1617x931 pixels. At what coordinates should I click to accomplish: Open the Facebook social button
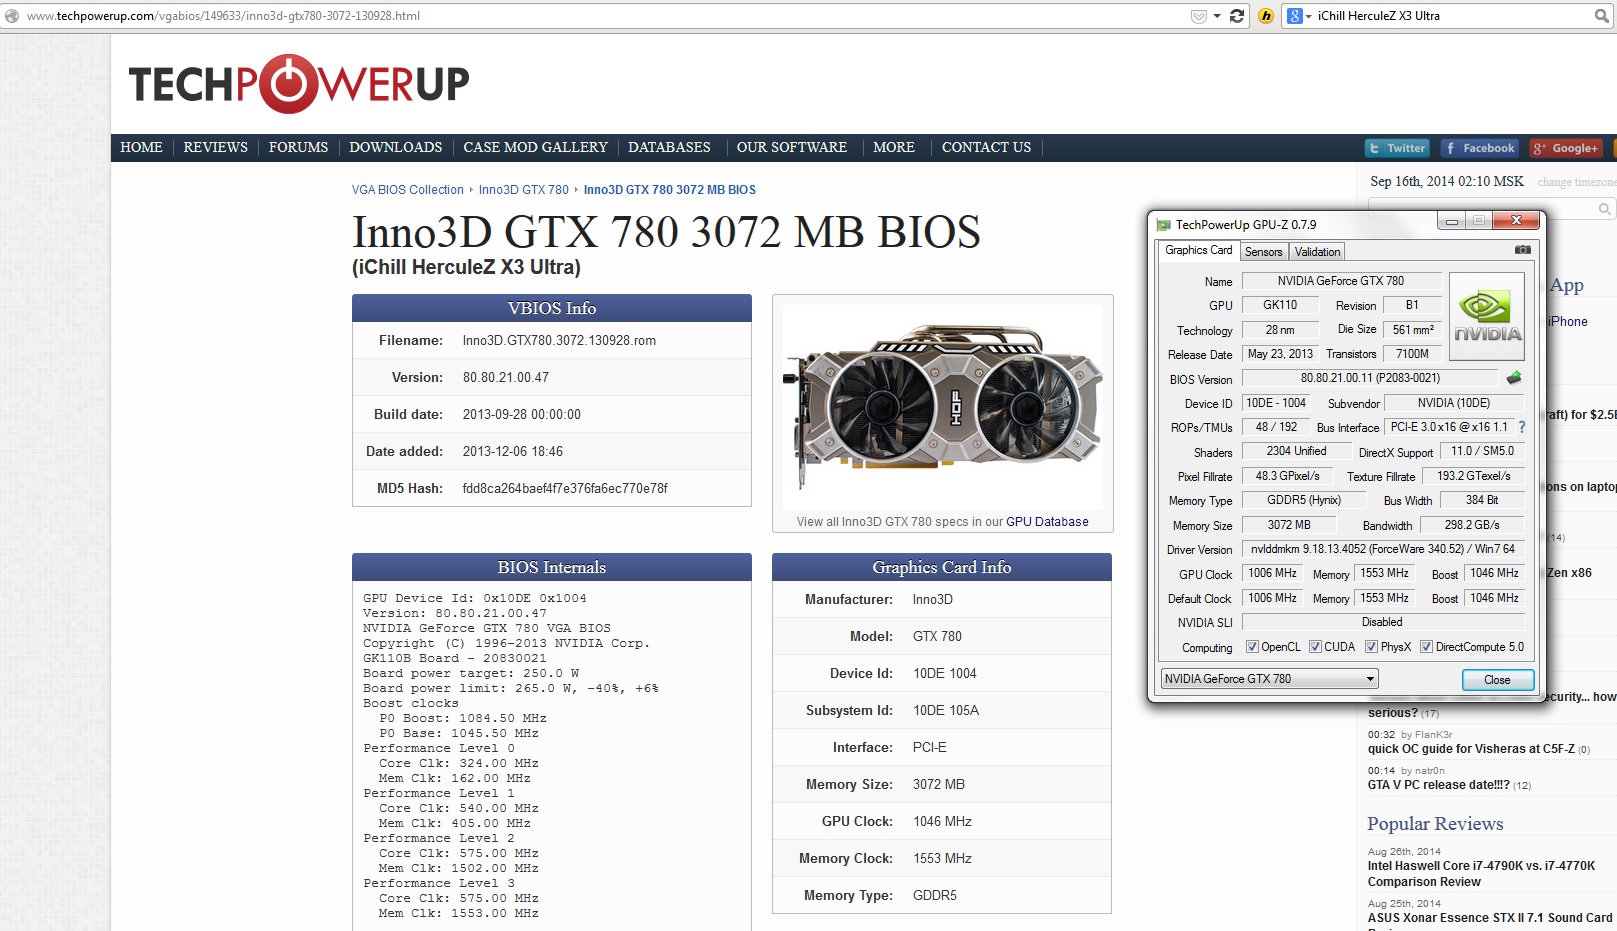[x=1480, y=148]
